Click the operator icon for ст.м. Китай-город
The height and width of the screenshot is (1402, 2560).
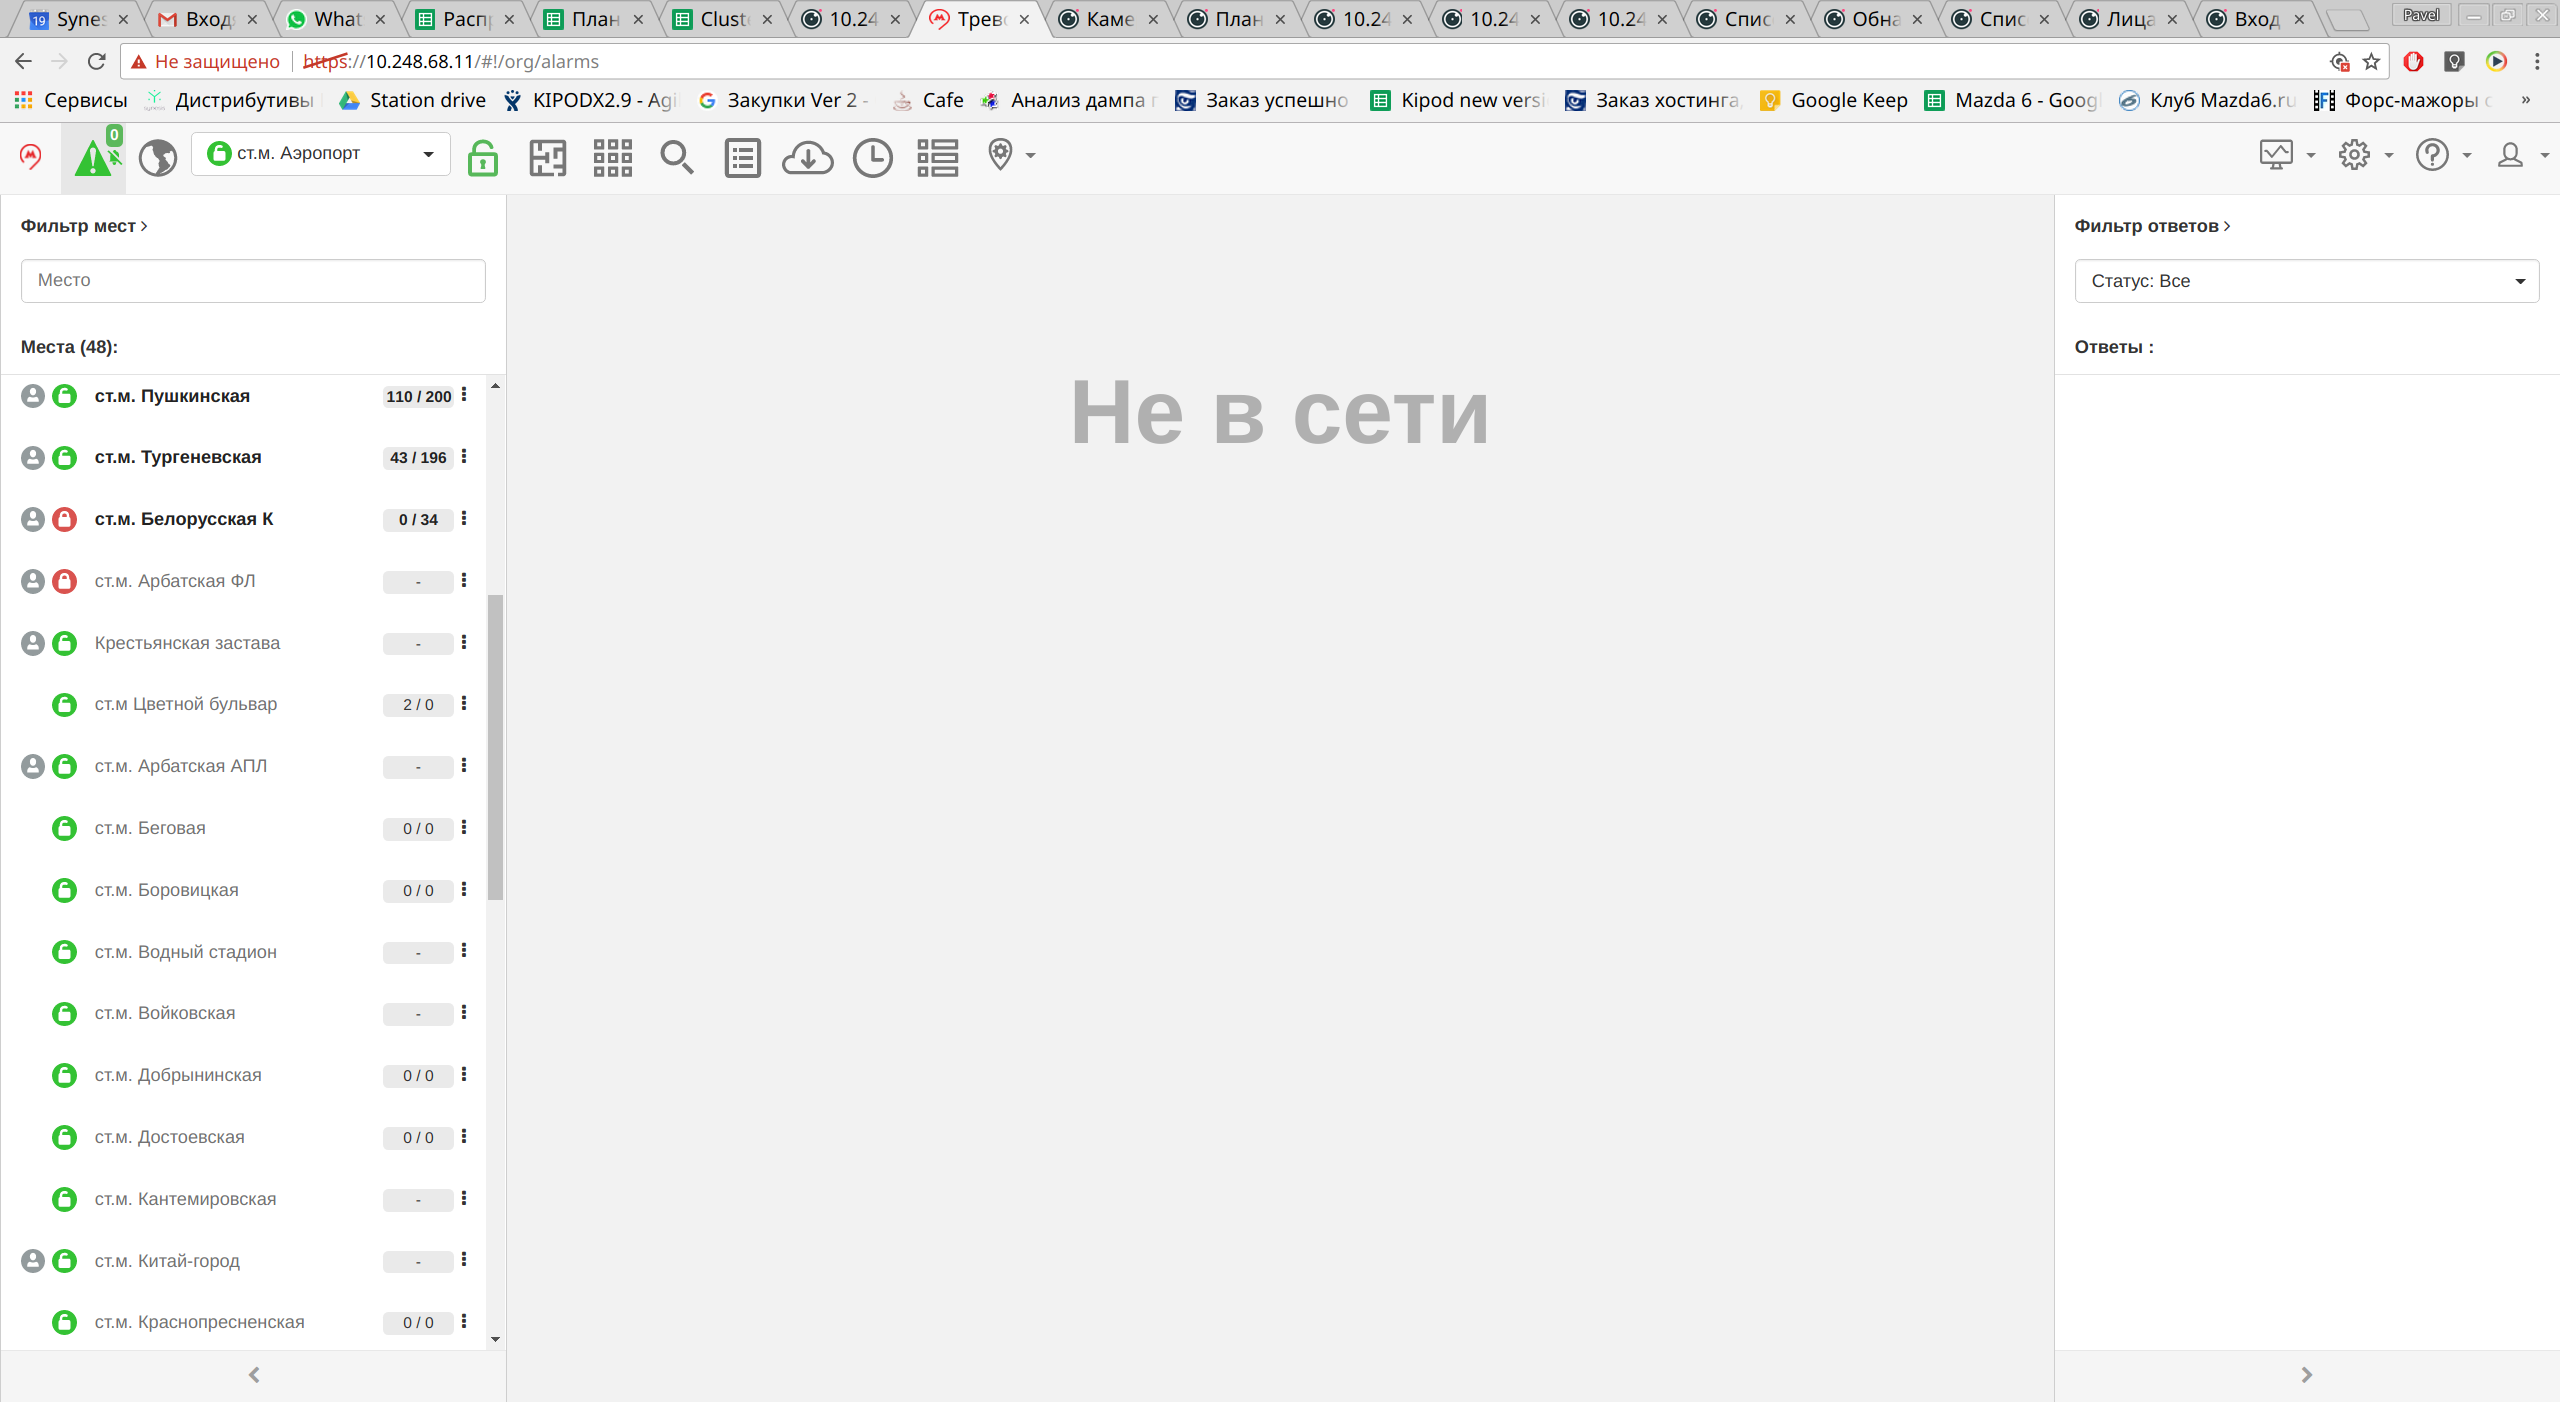pos(33,1261)
